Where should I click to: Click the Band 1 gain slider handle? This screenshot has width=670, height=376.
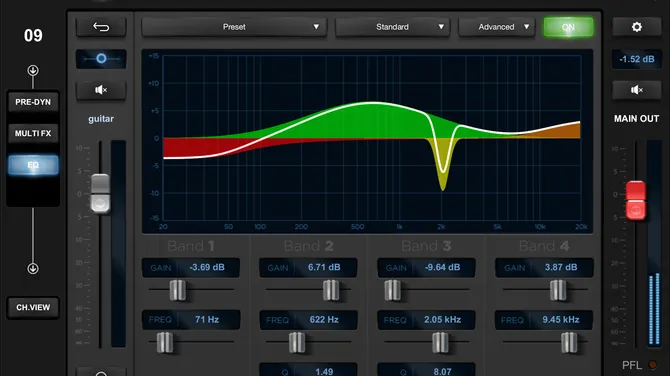[x=177, y=290]
